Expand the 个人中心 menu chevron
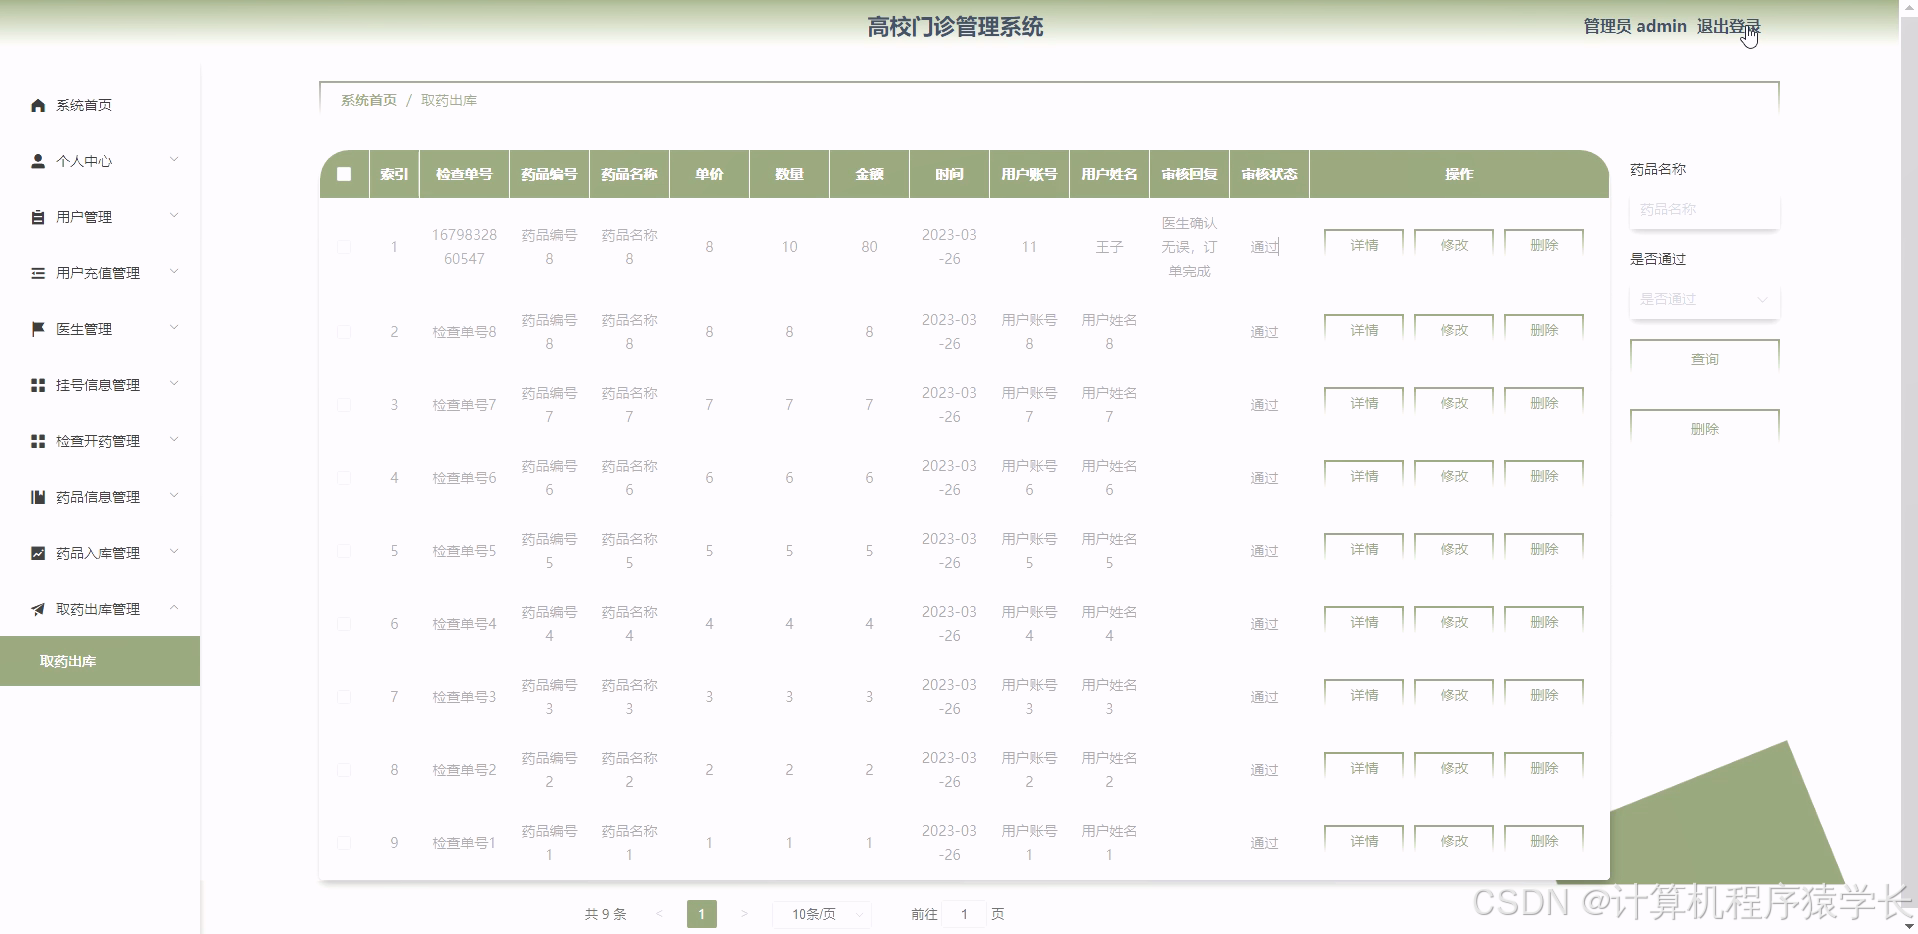The width and height of the screenshot is (1918, 934). tap(174, 160)
